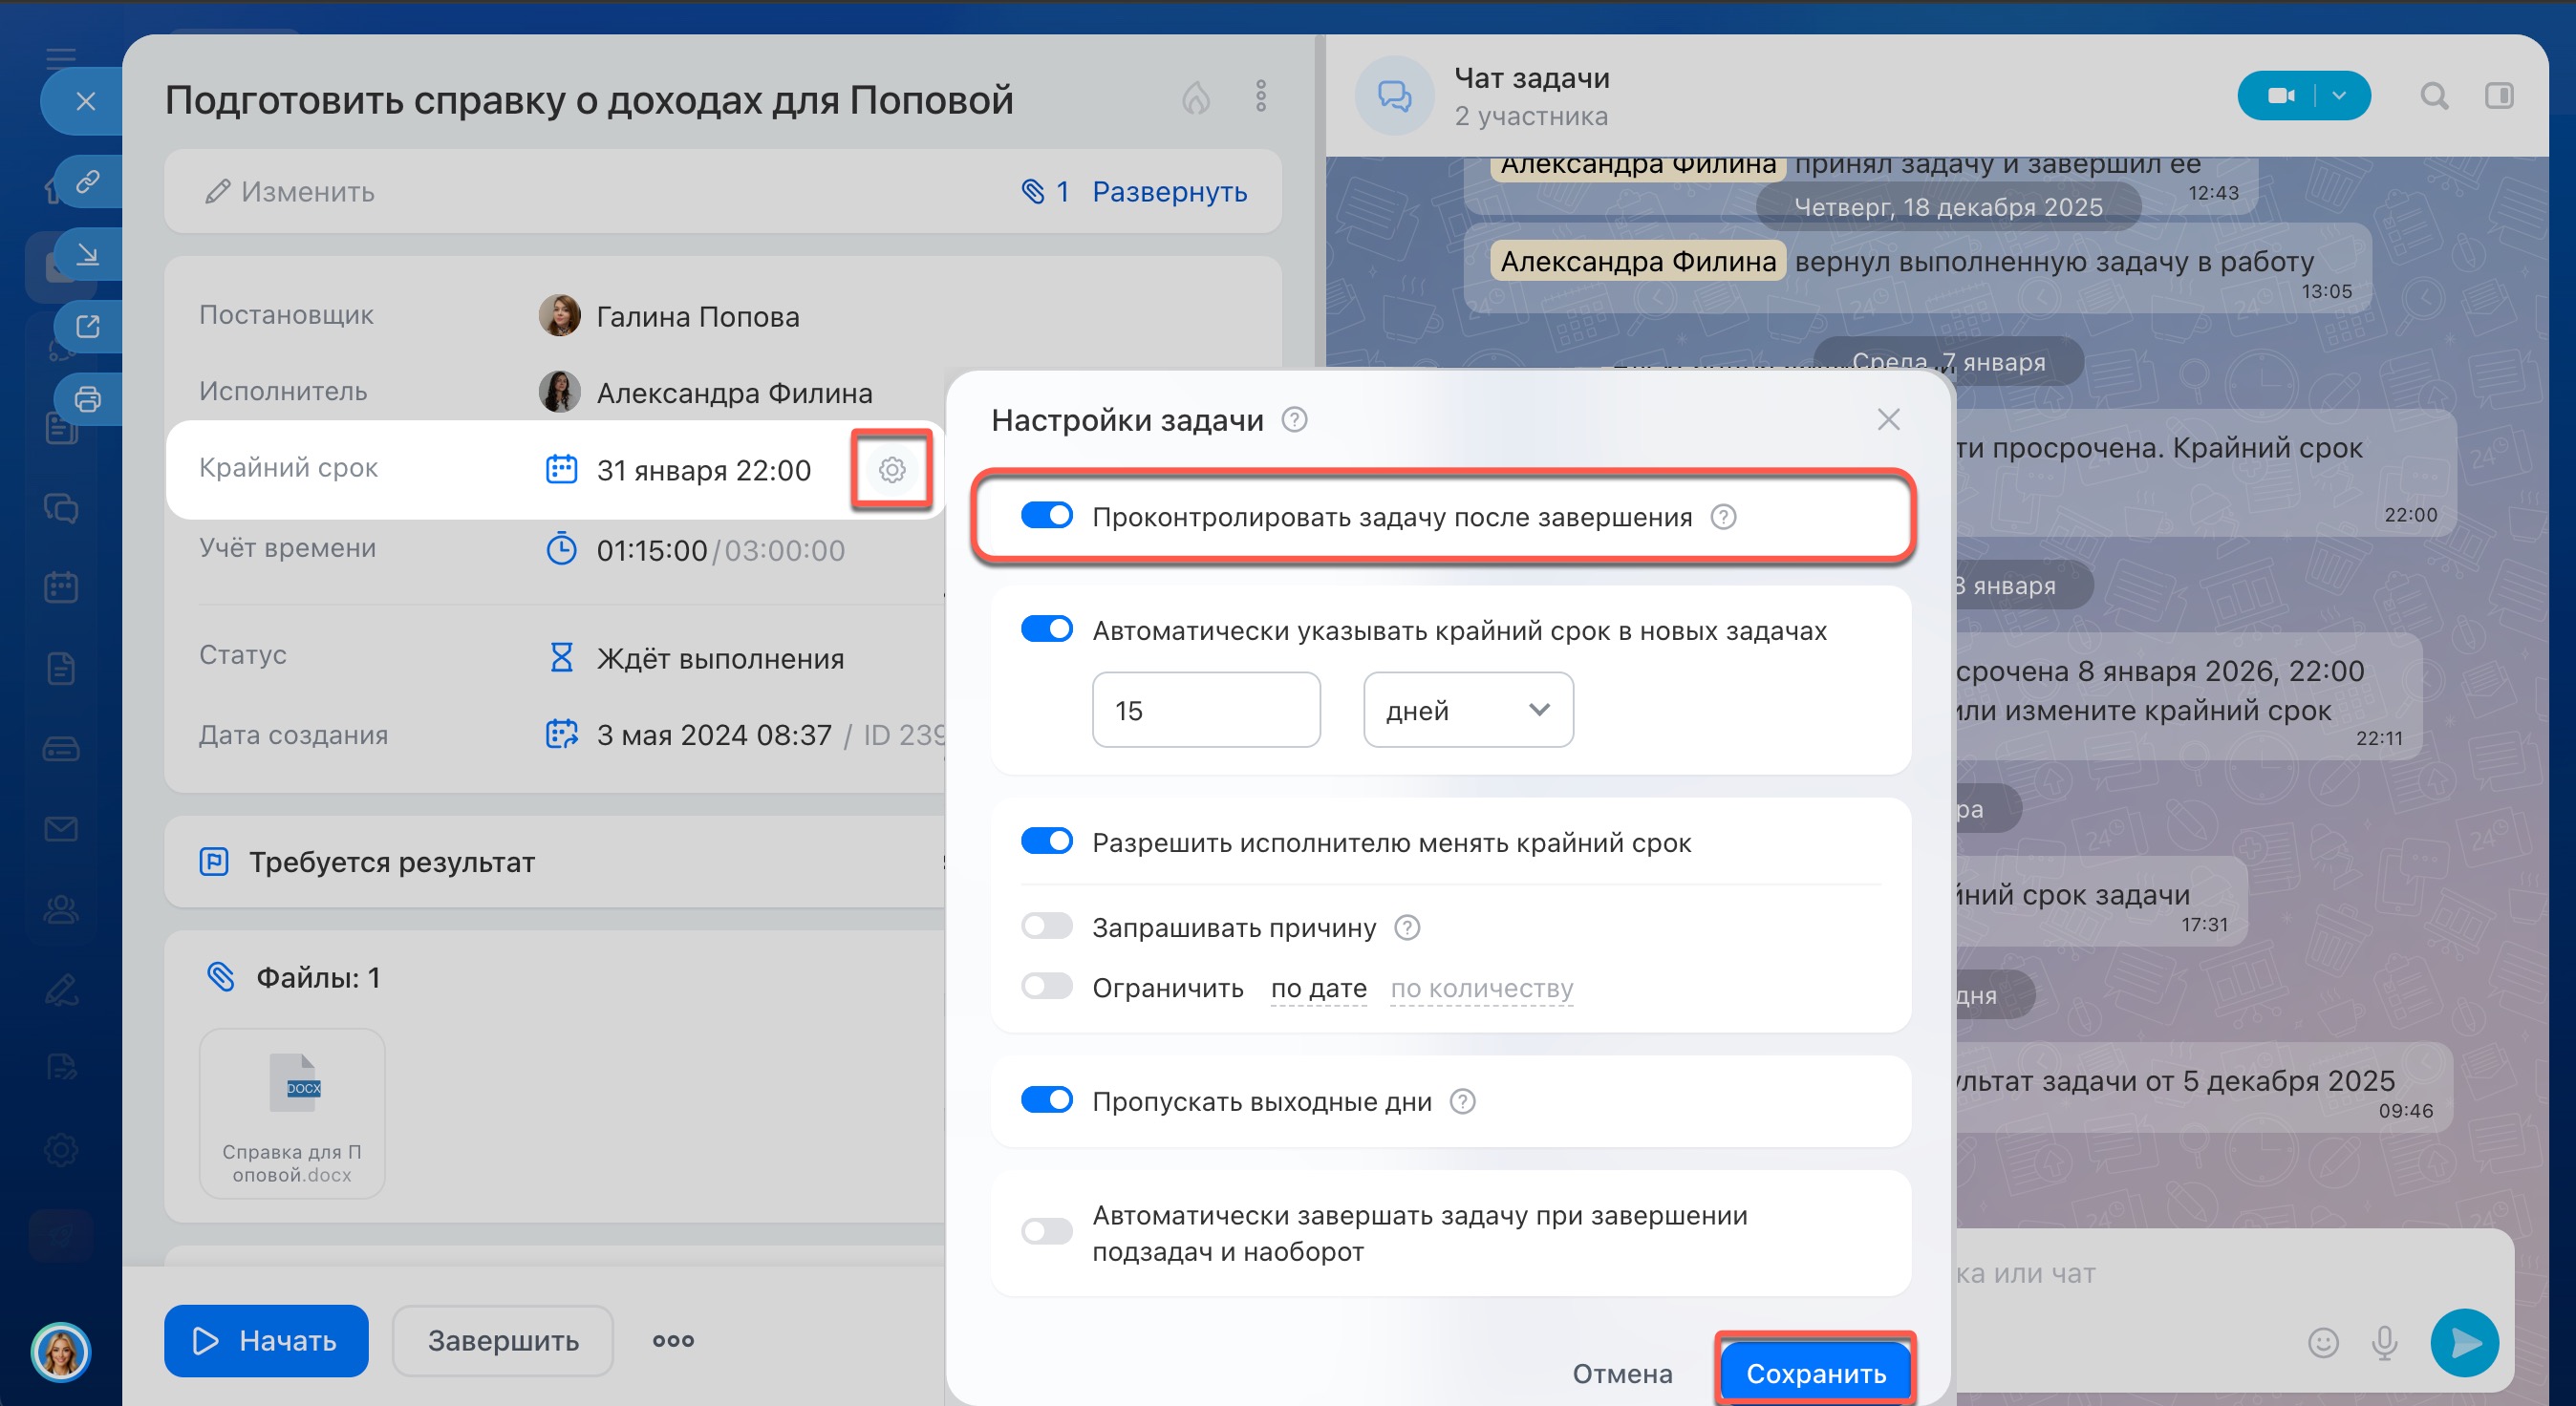
Task: Click the deadline days input field with 15
Action: pos(1205,710)
